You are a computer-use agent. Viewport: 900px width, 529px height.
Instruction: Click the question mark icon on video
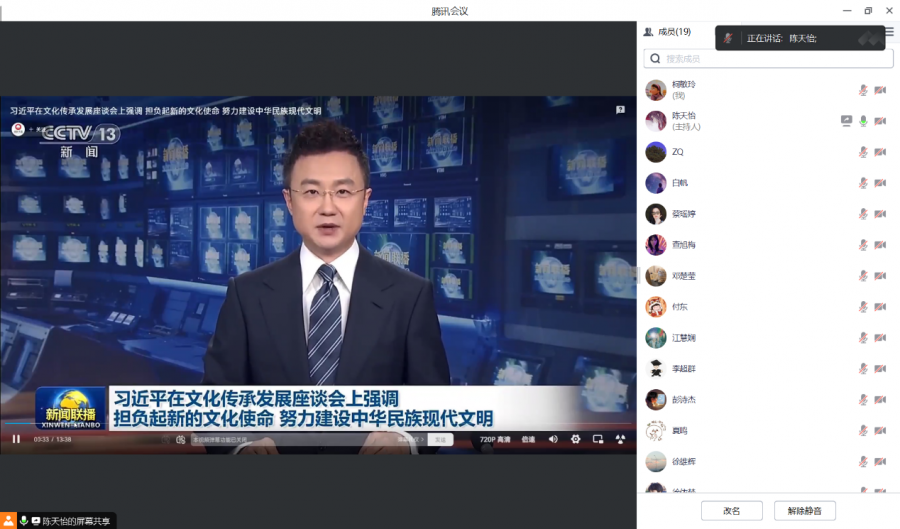coord(620,110)
